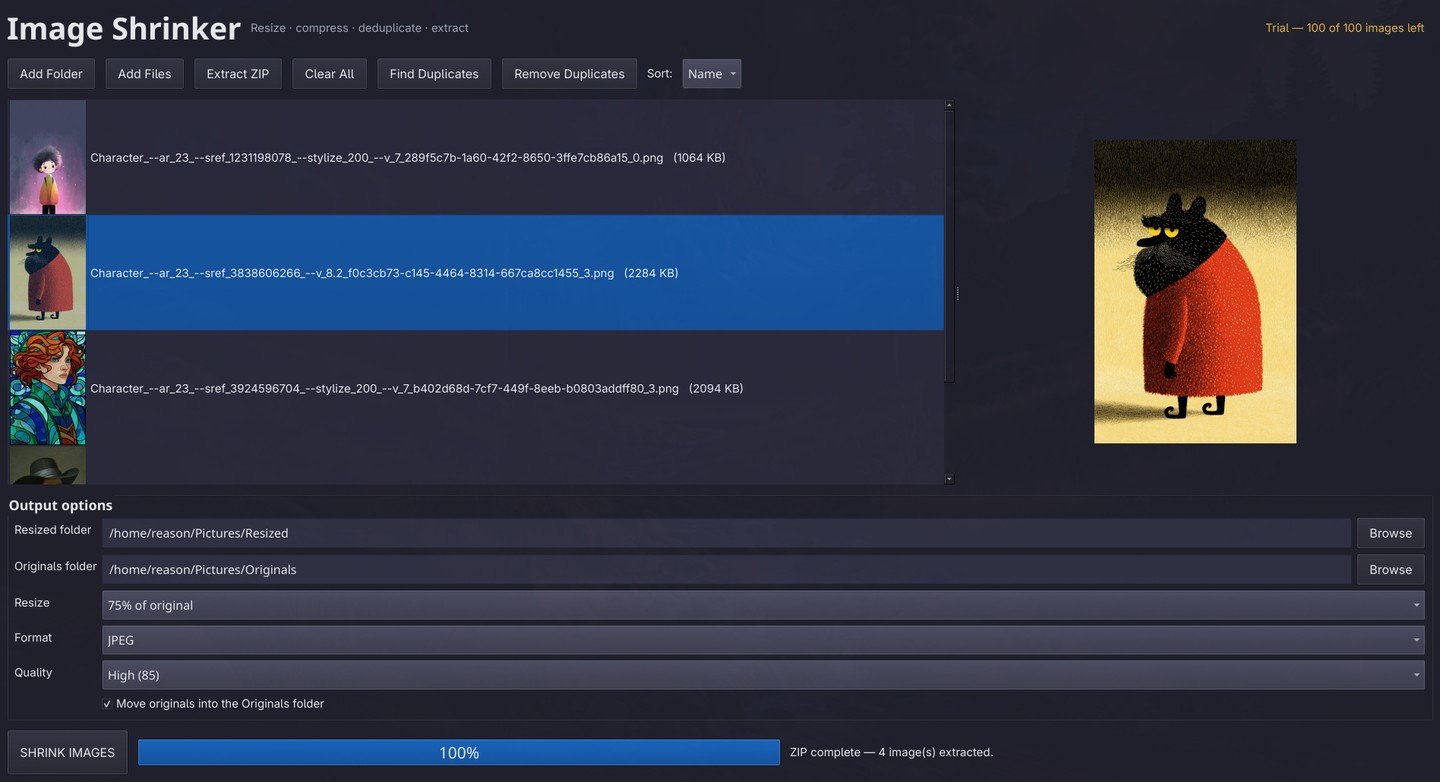The width and height of the screenshot is (1440, 782).
Task: Focus the Originals folder path field
Action: click(726, 569)
